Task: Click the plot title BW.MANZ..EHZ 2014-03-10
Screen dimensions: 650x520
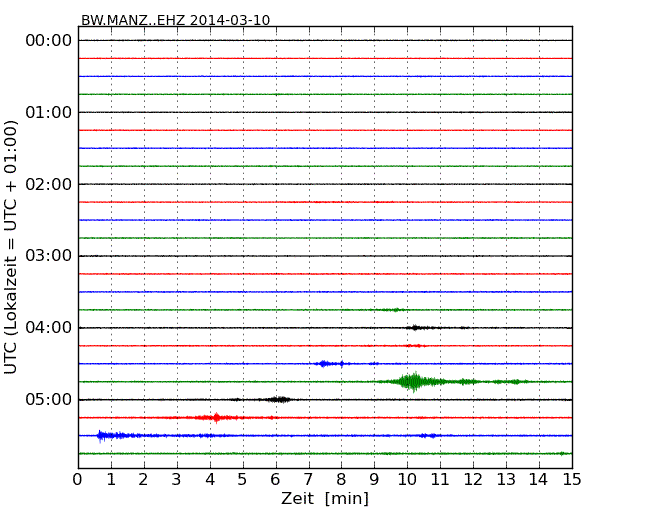Action: click(x=175, y=20)
